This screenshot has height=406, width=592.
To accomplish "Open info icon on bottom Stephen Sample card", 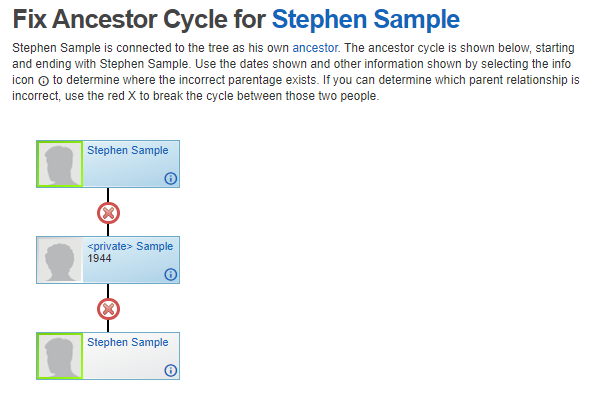I will coord(171,370).
